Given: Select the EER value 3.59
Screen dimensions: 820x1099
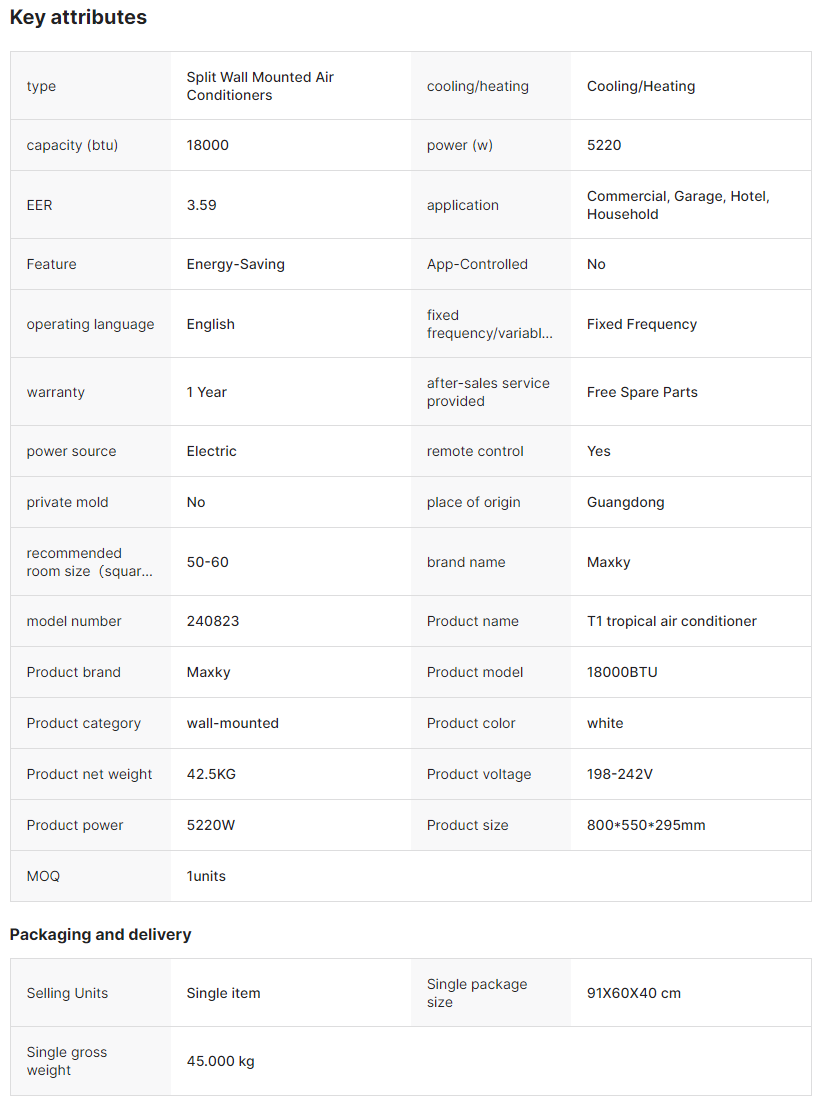Looking at the screenshot, I should [201, 205].
